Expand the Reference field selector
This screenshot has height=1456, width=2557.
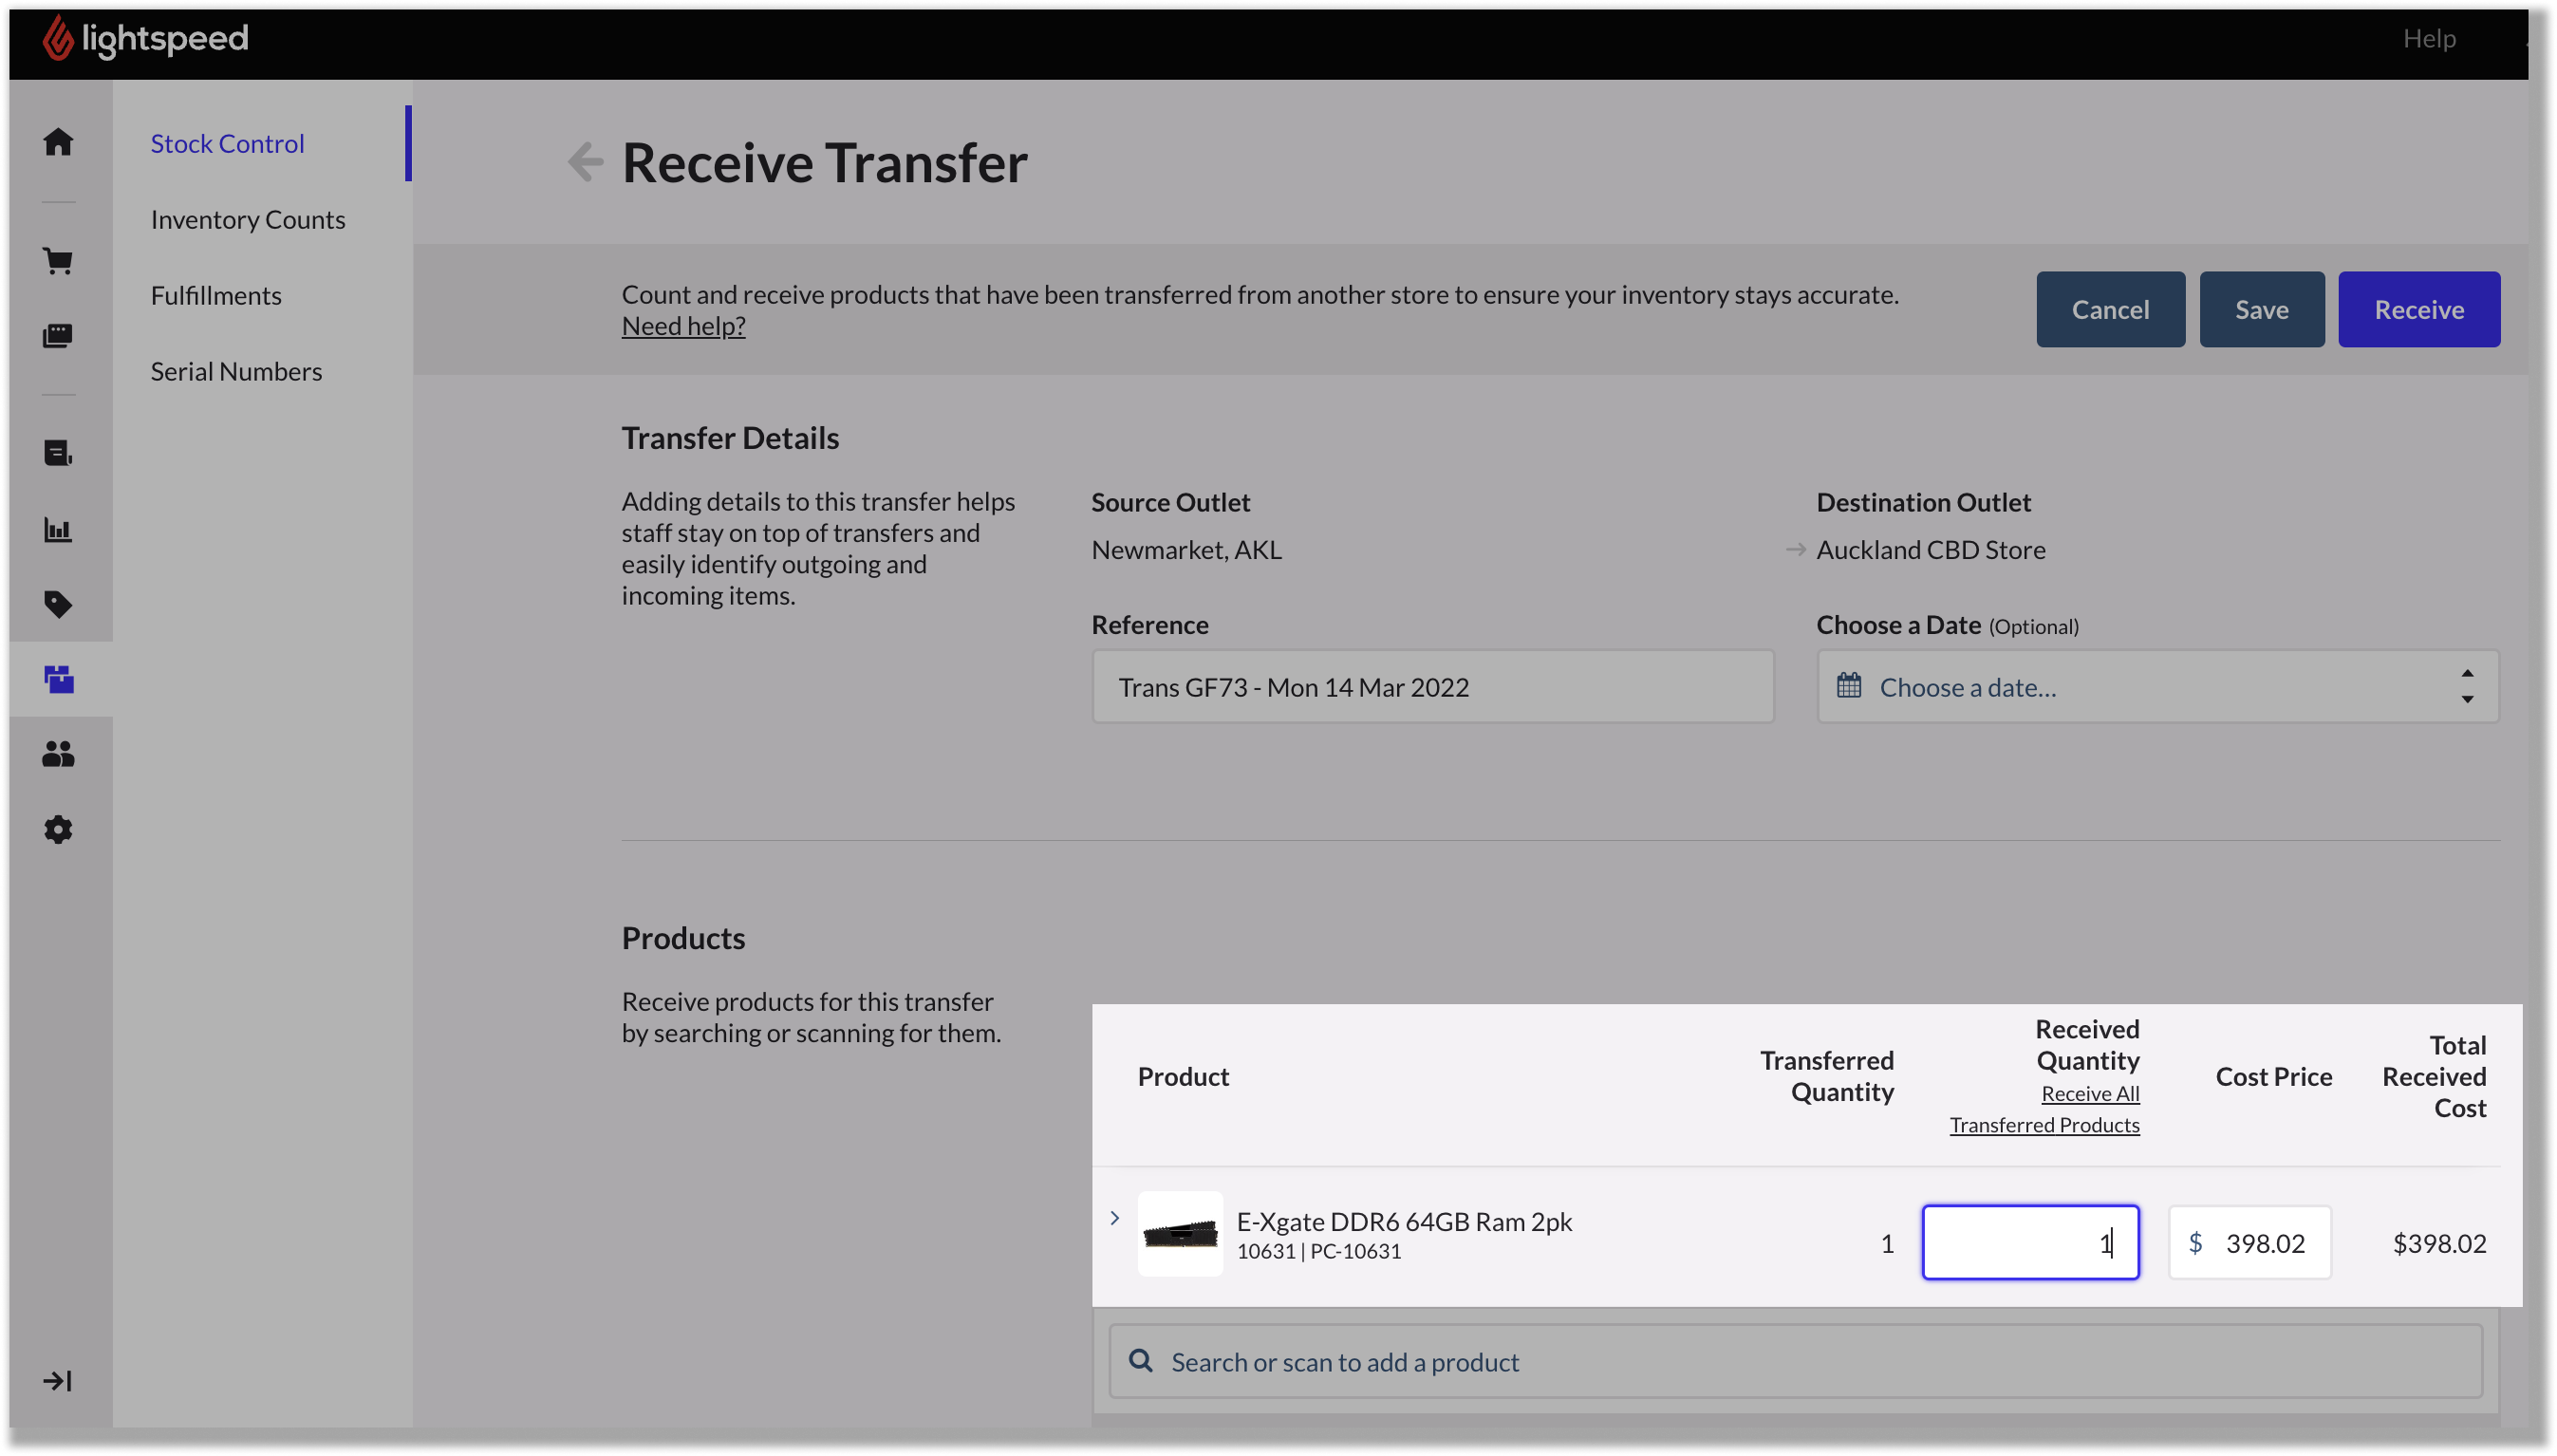coord(1432,687)
